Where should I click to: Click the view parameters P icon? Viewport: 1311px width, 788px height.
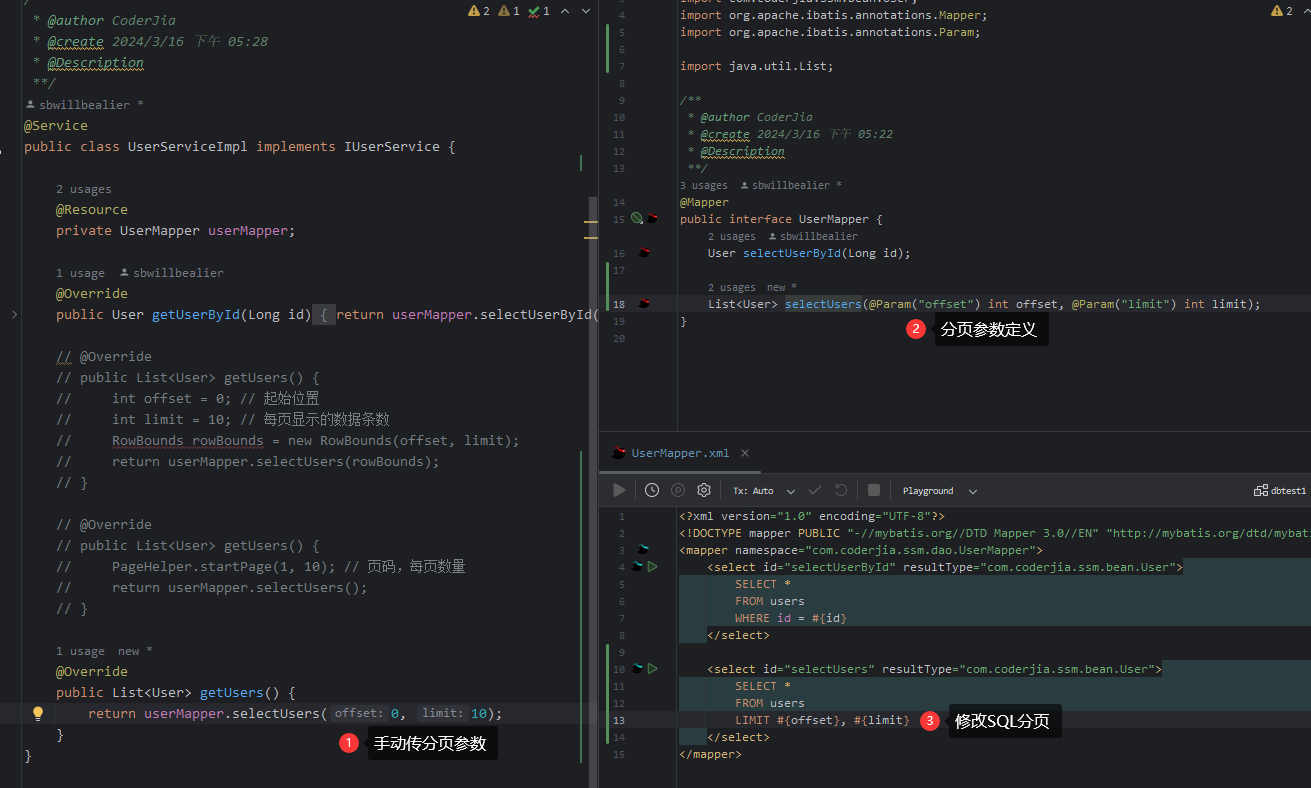coord(678,490)
